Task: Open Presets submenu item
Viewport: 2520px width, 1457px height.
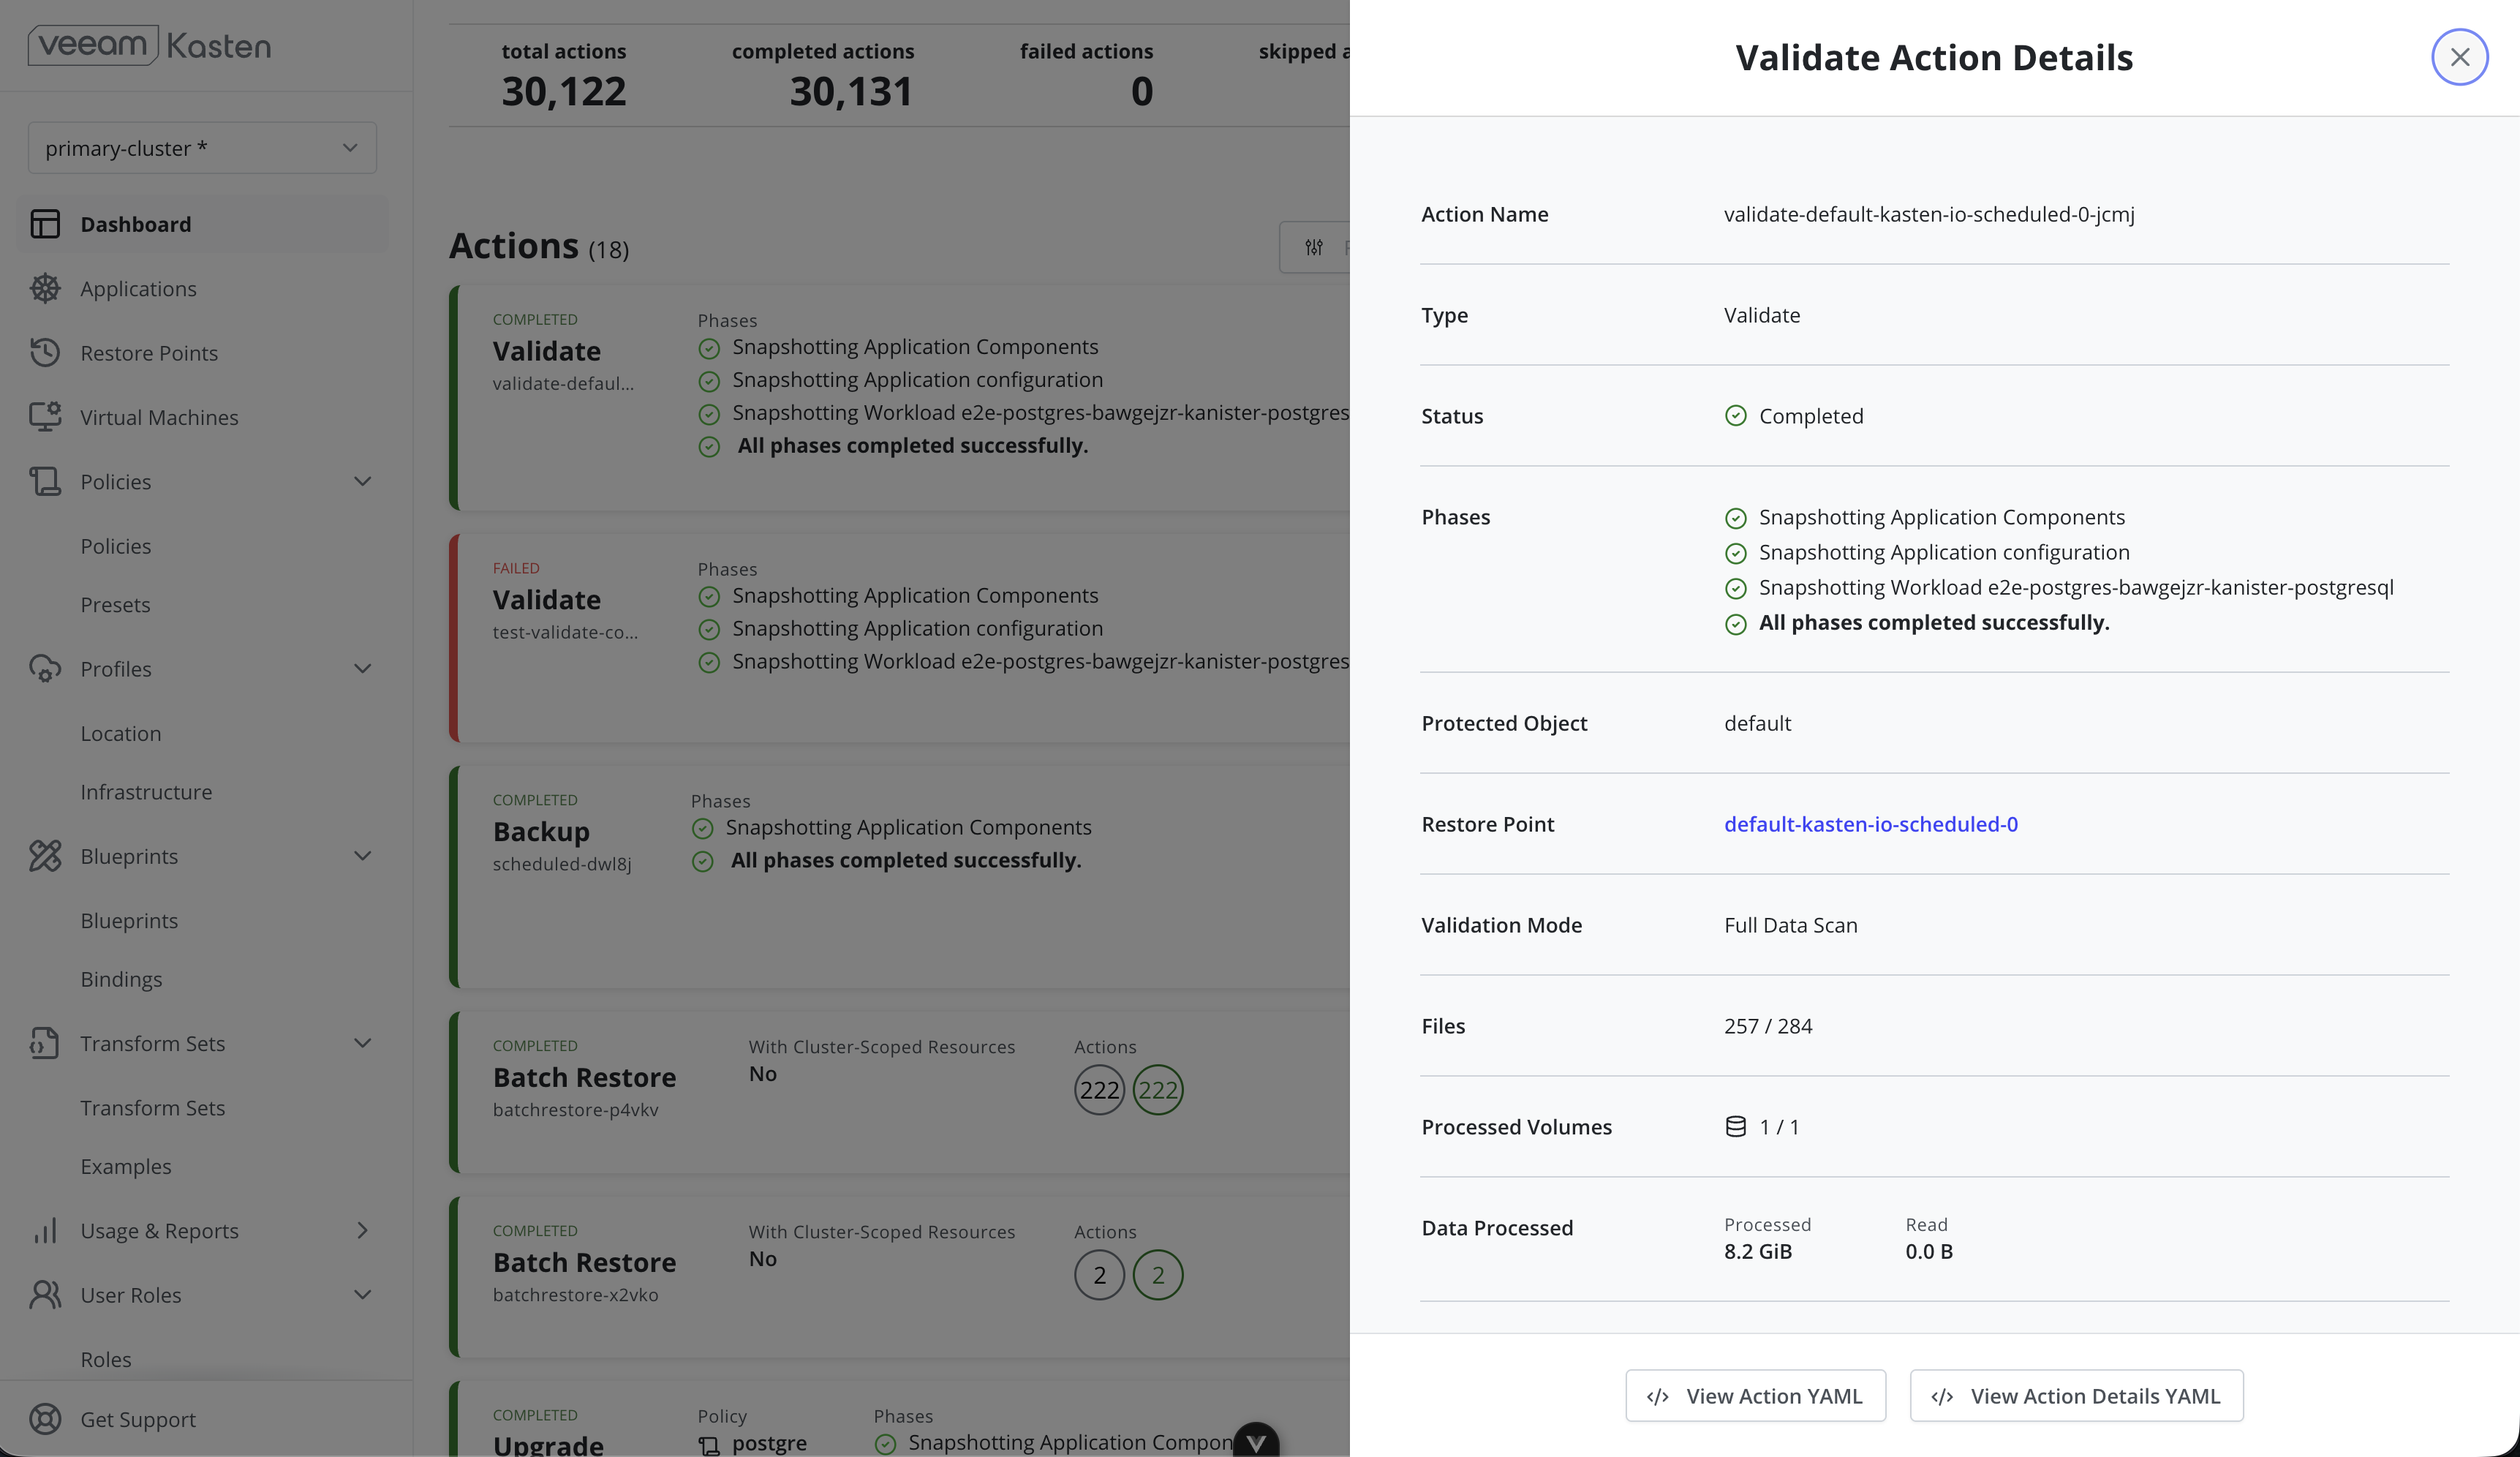Action: [x=115, y=604]
